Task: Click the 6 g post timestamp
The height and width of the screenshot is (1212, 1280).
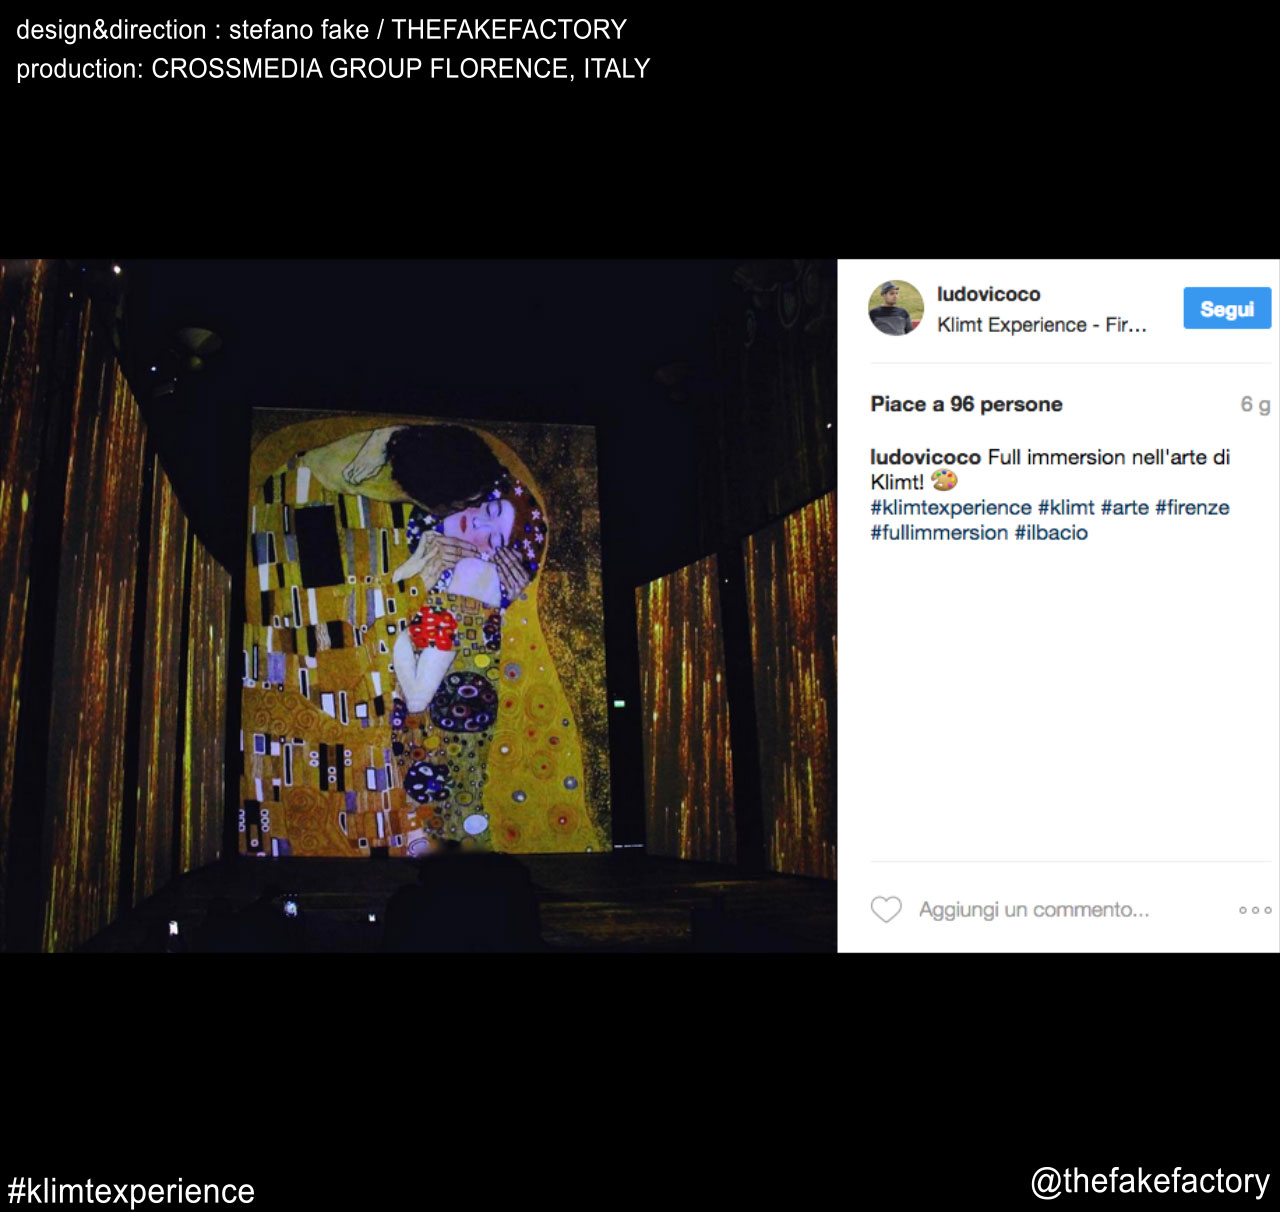Action: [x=1255, y=404]
